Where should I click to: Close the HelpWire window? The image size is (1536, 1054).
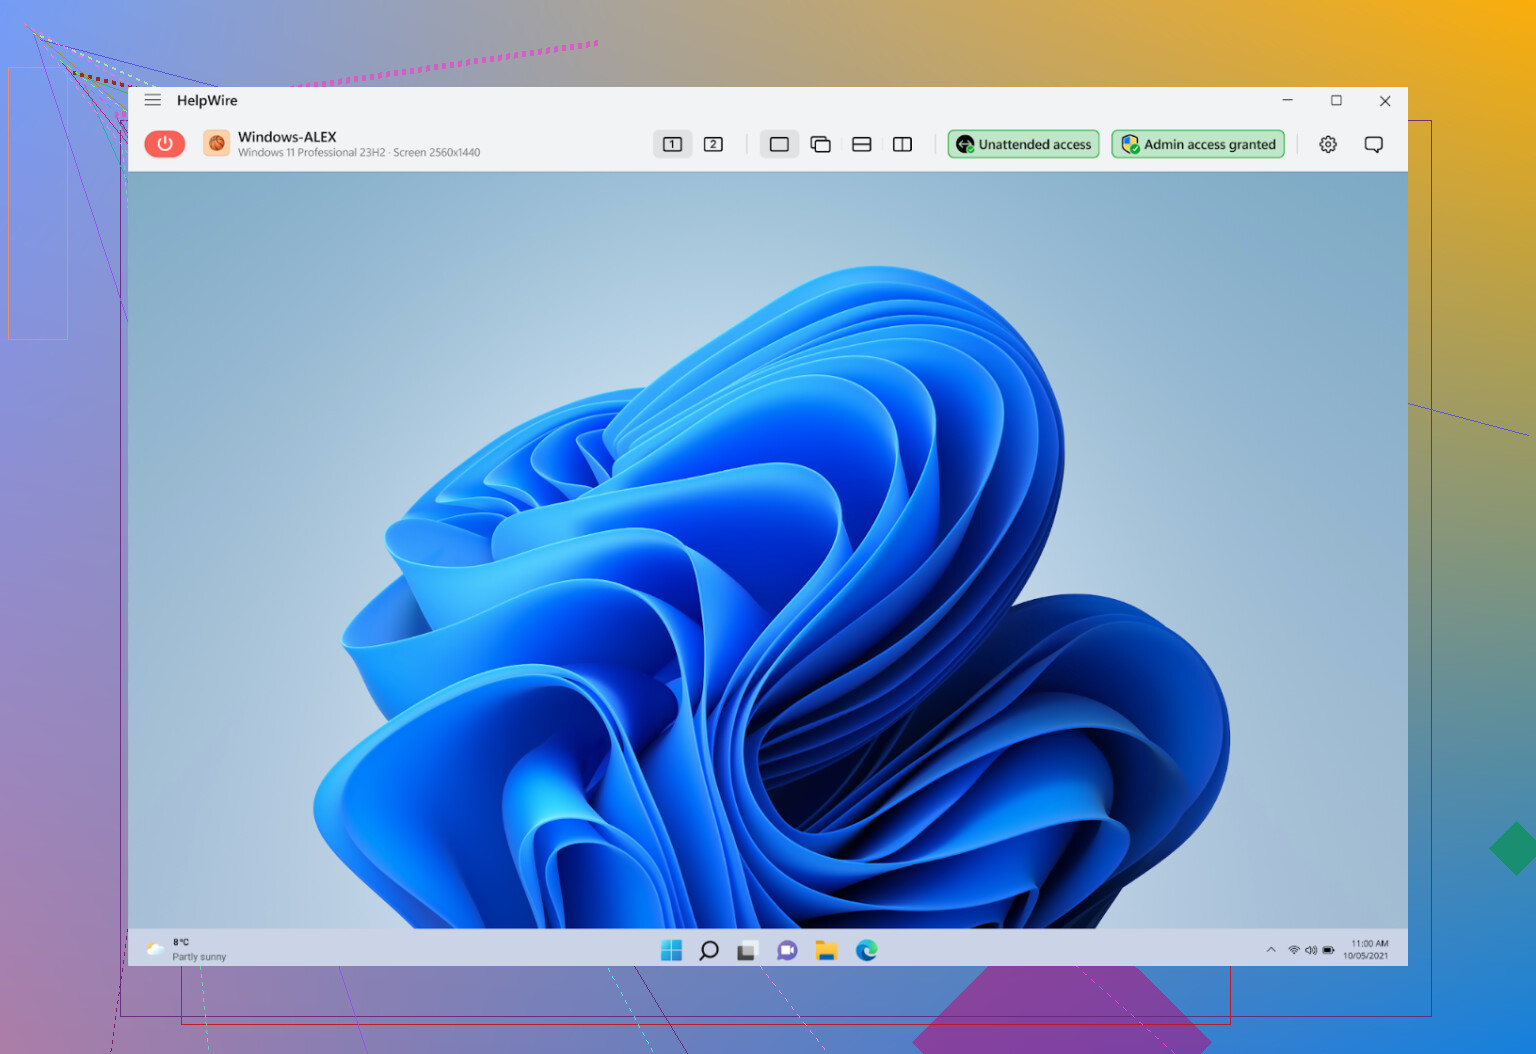click(x=1385, y=100)
